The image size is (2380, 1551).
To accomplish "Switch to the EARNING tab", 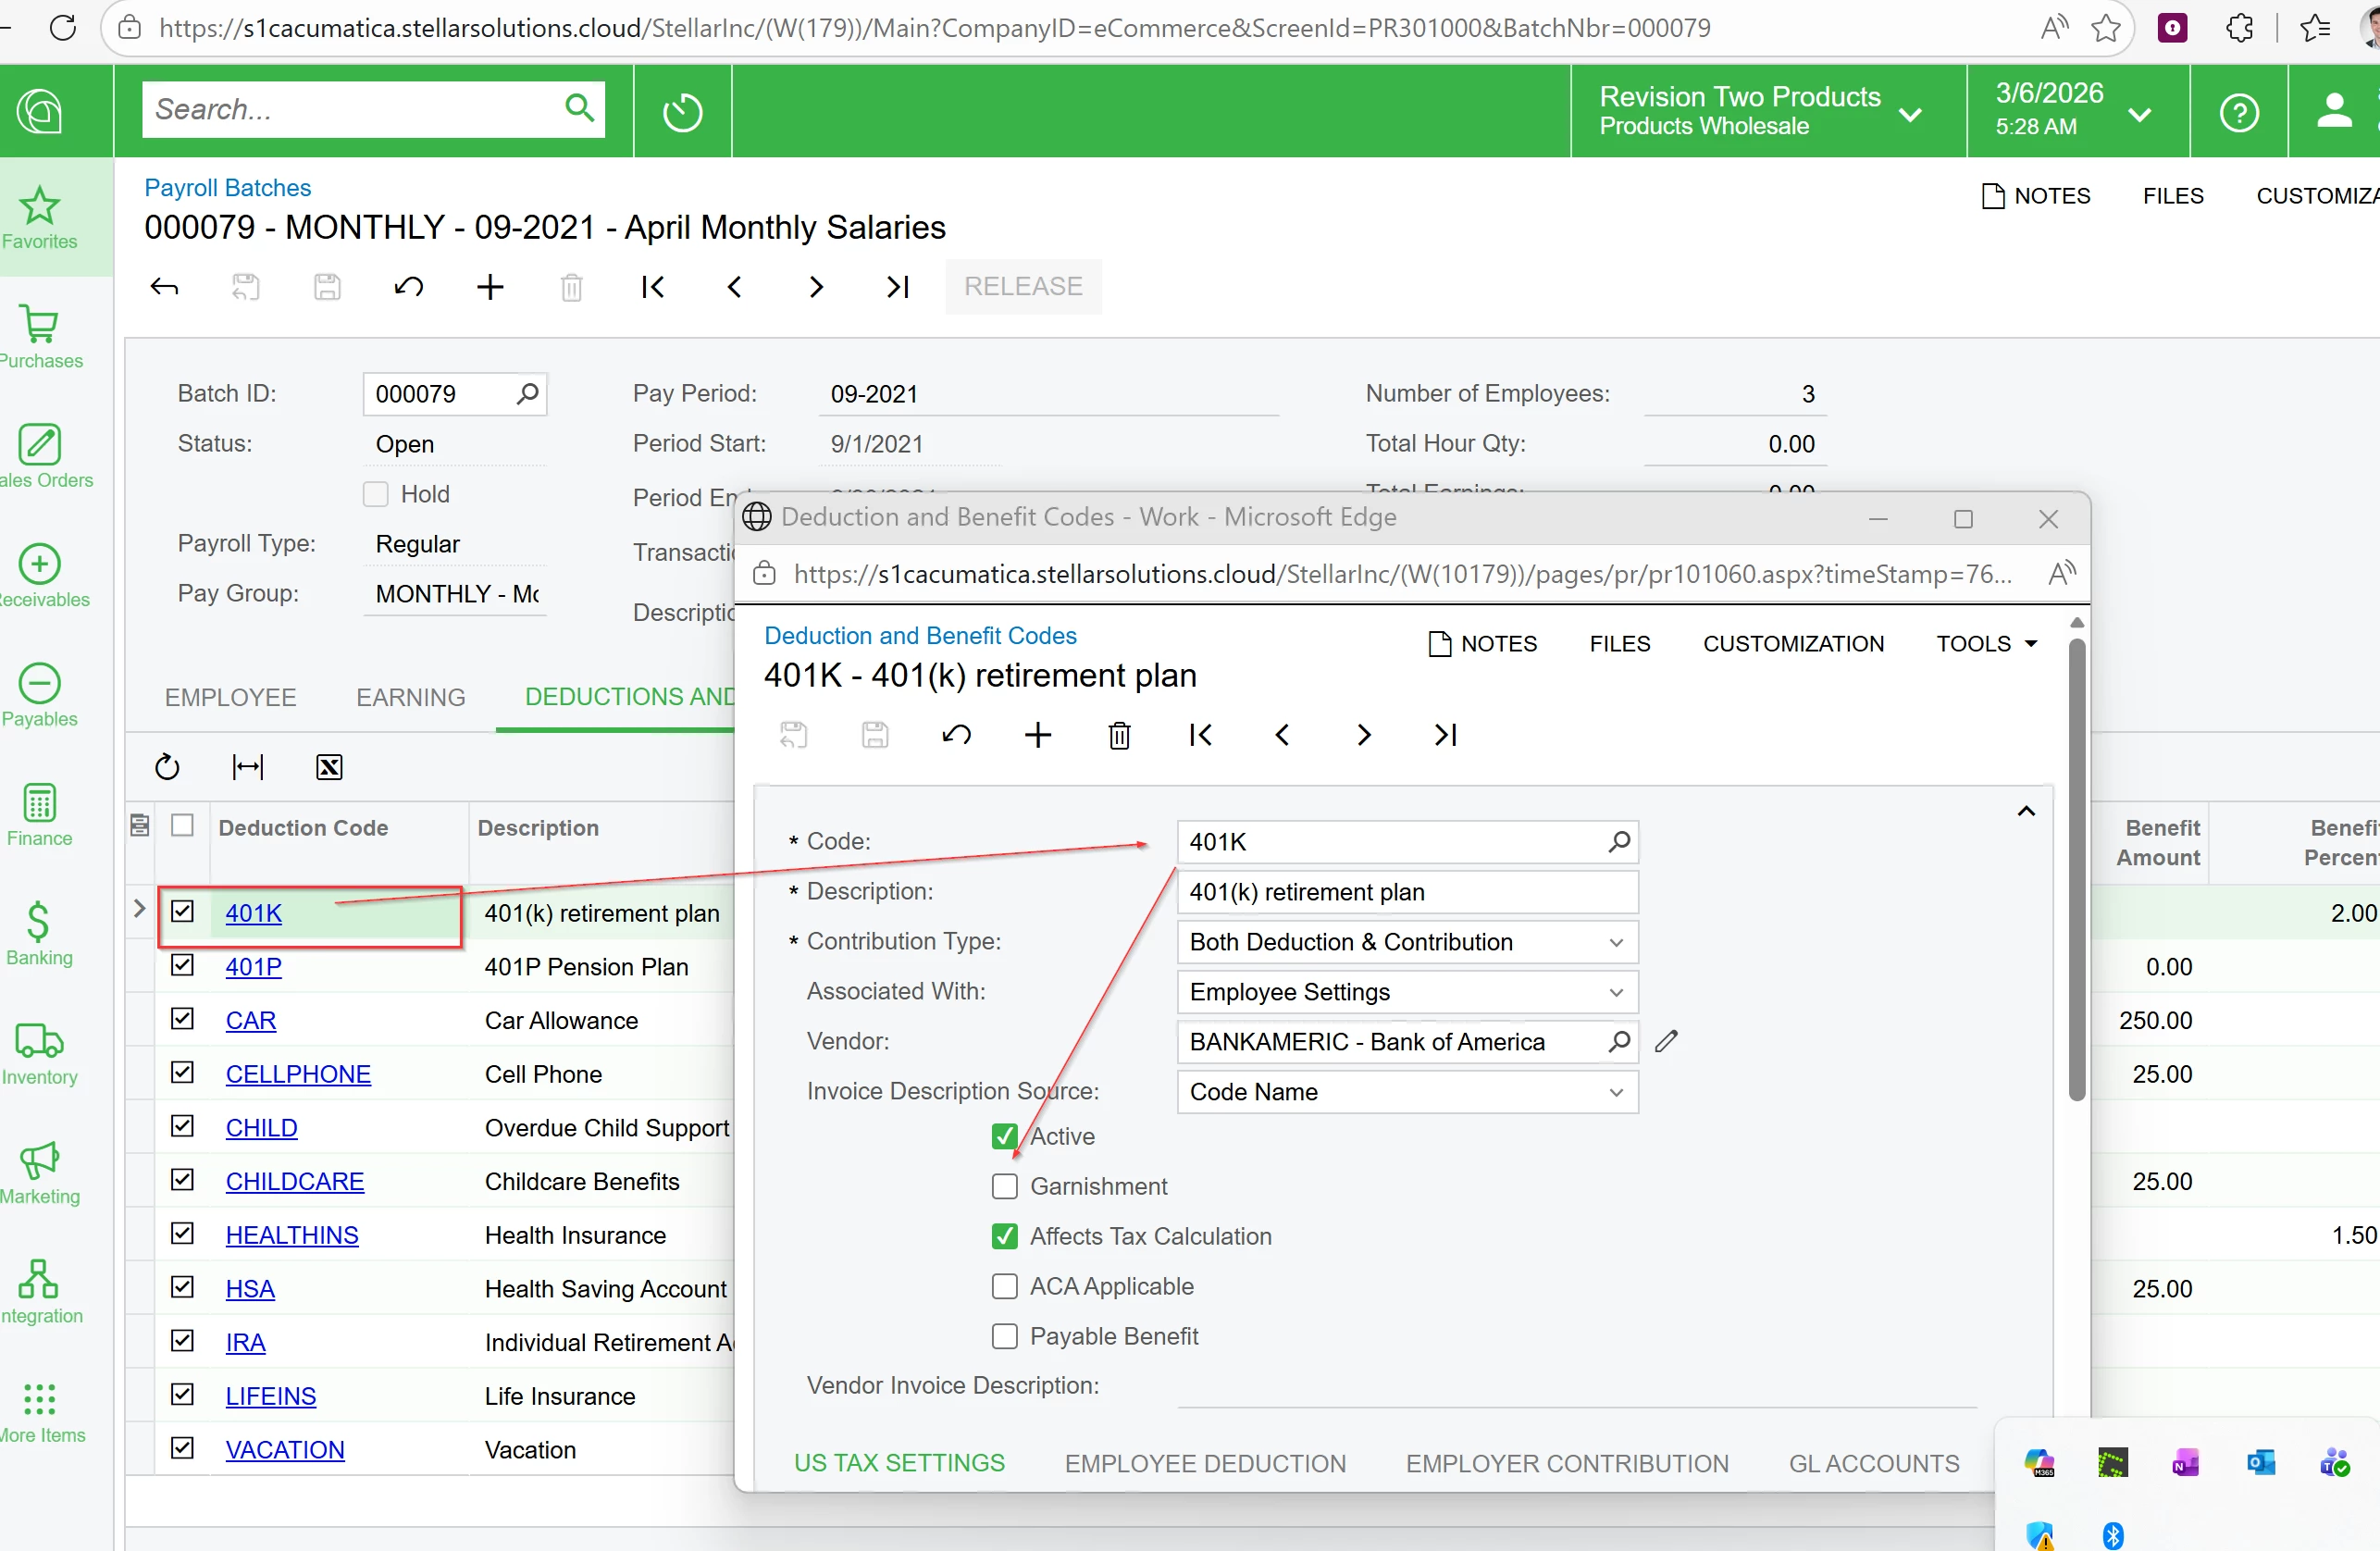I will pyautogui.click(x=410, y=697).
